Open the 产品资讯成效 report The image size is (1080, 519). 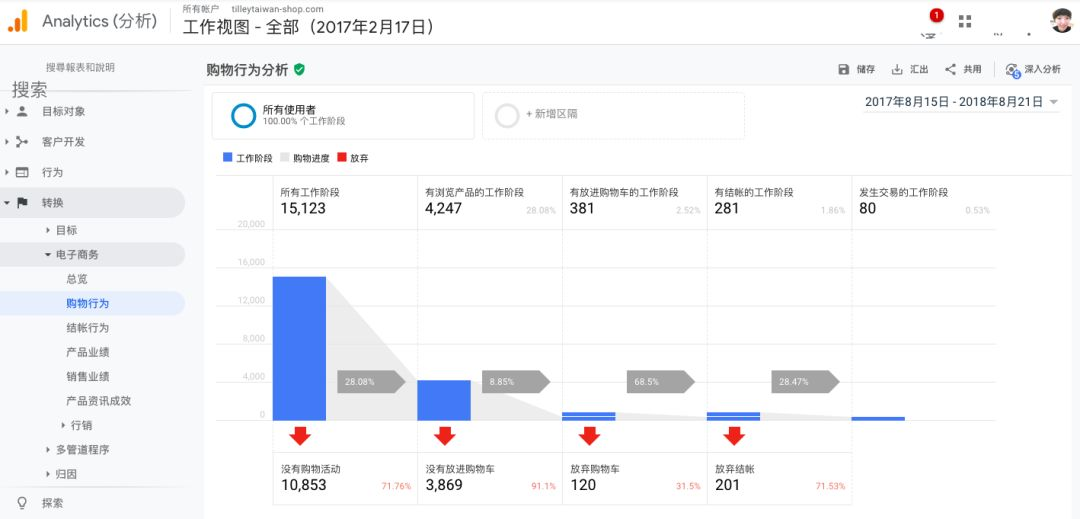click(x=98, y=401)
